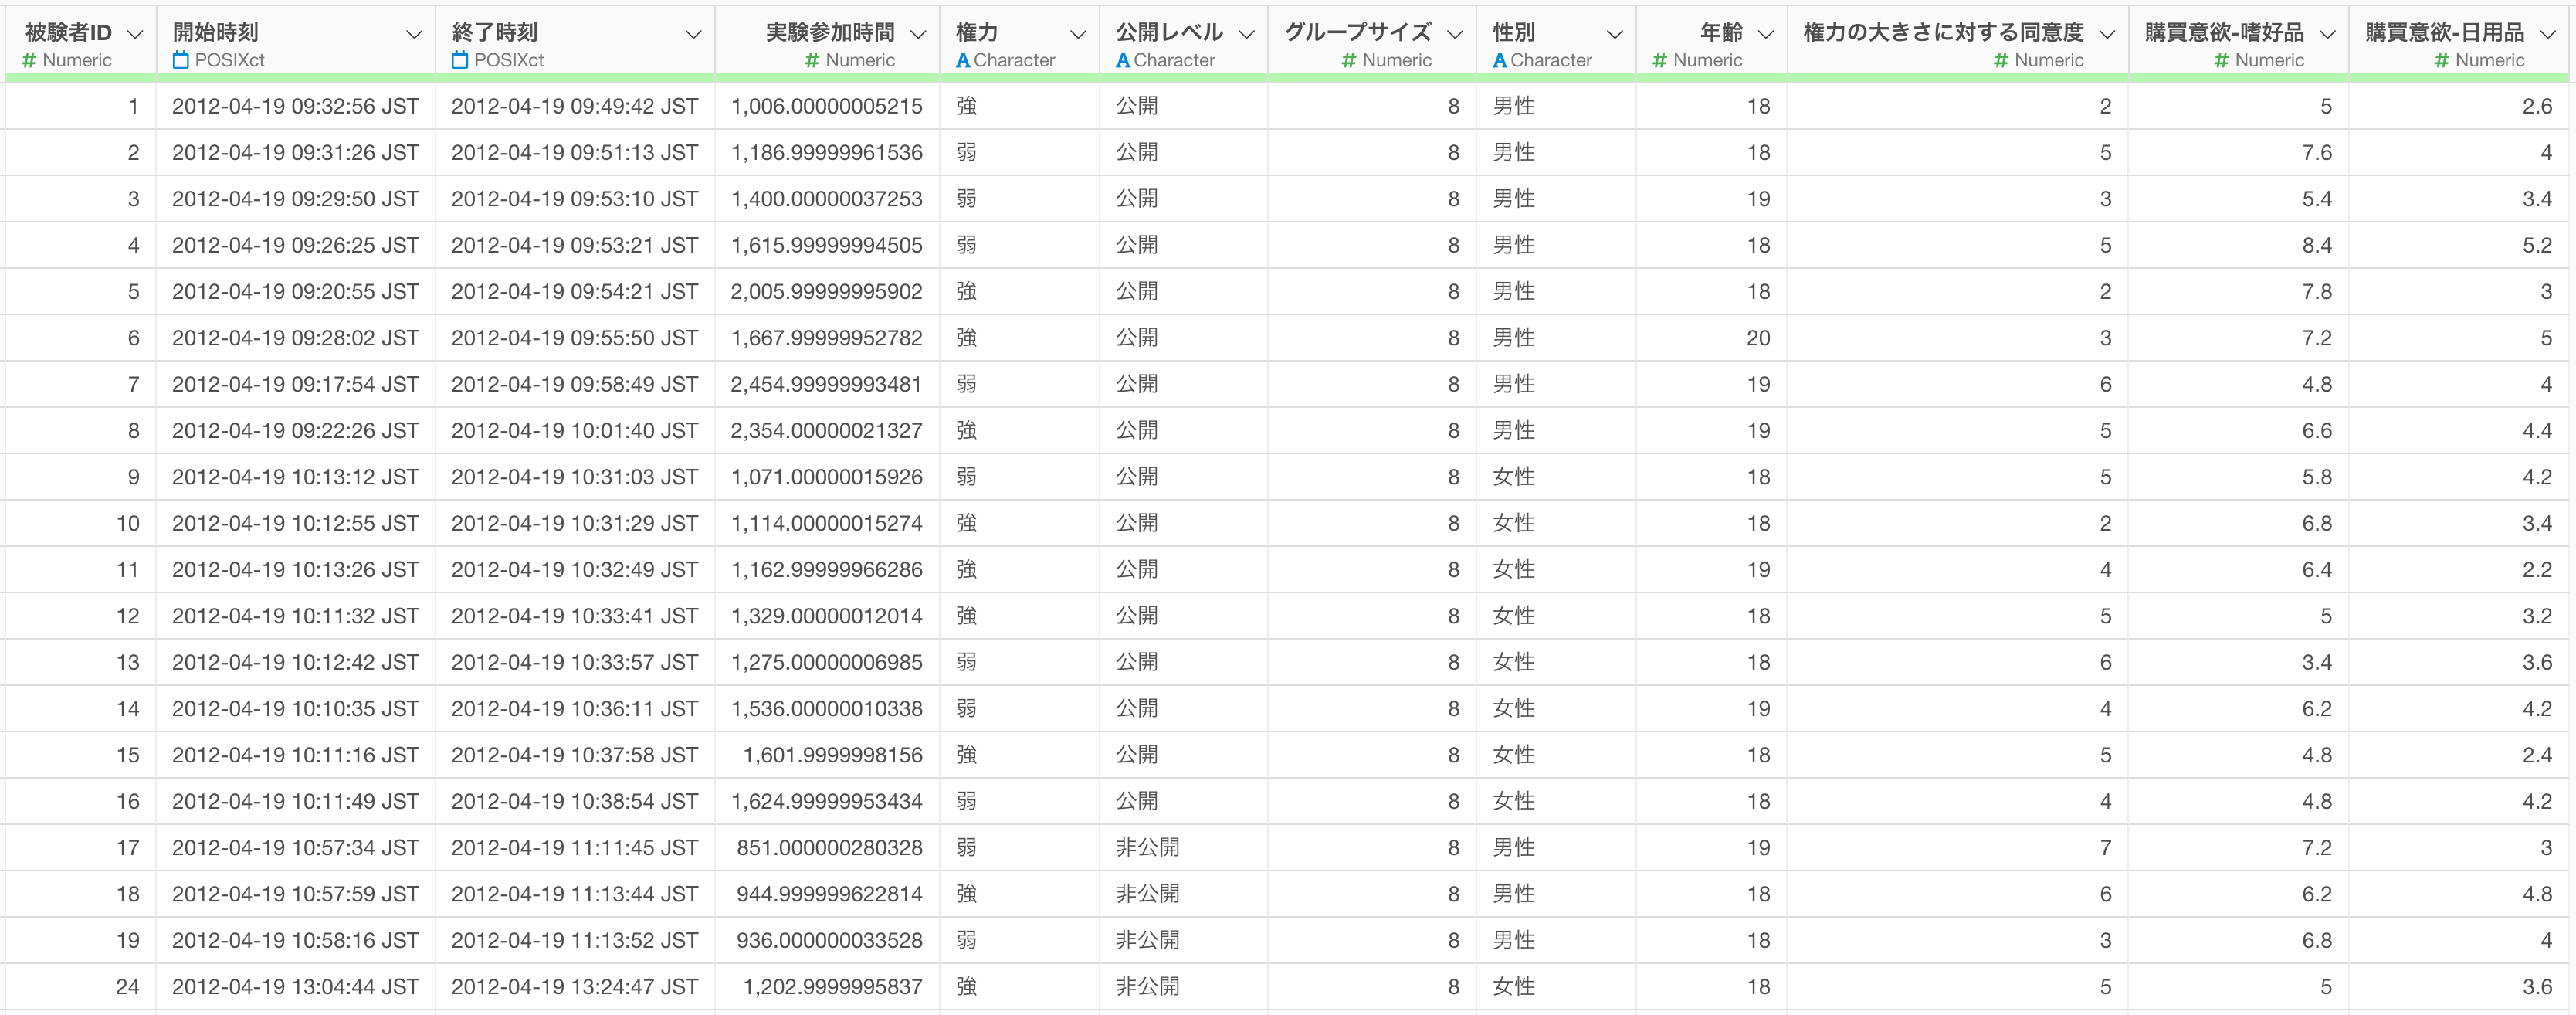Image resolution: width=2576 pixels, height=1015 pixels.
Task: Click the value 1,601.9999998156
Action: [832, 755]
